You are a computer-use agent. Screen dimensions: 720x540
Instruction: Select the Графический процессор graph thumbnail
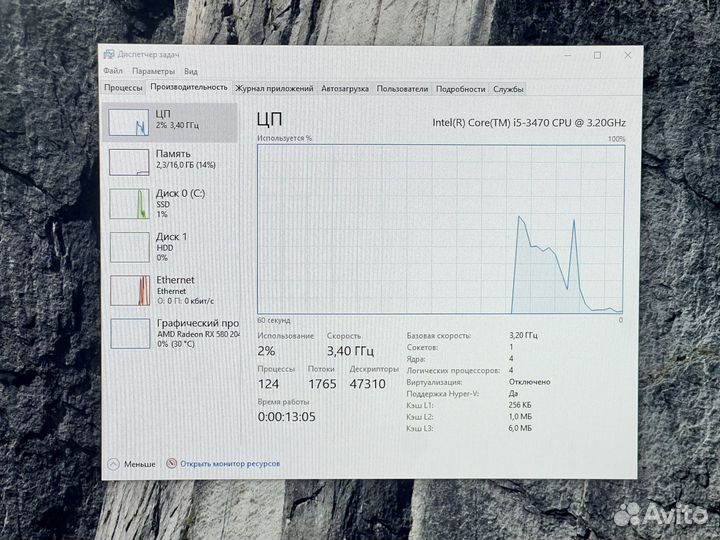coord(130,333)
